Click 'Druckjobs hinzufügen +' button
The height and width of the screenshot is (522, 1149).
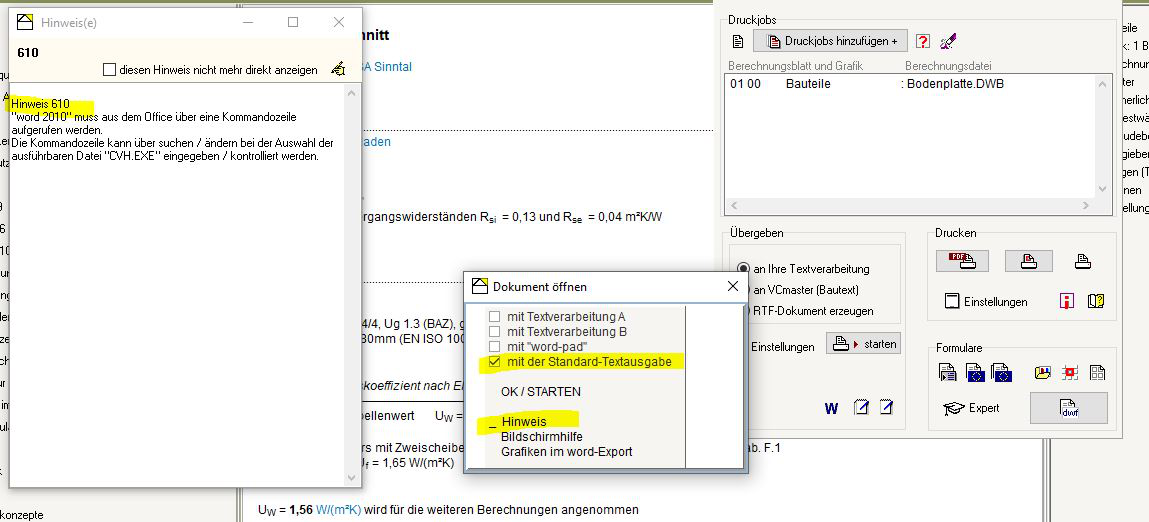pos(830,41)
